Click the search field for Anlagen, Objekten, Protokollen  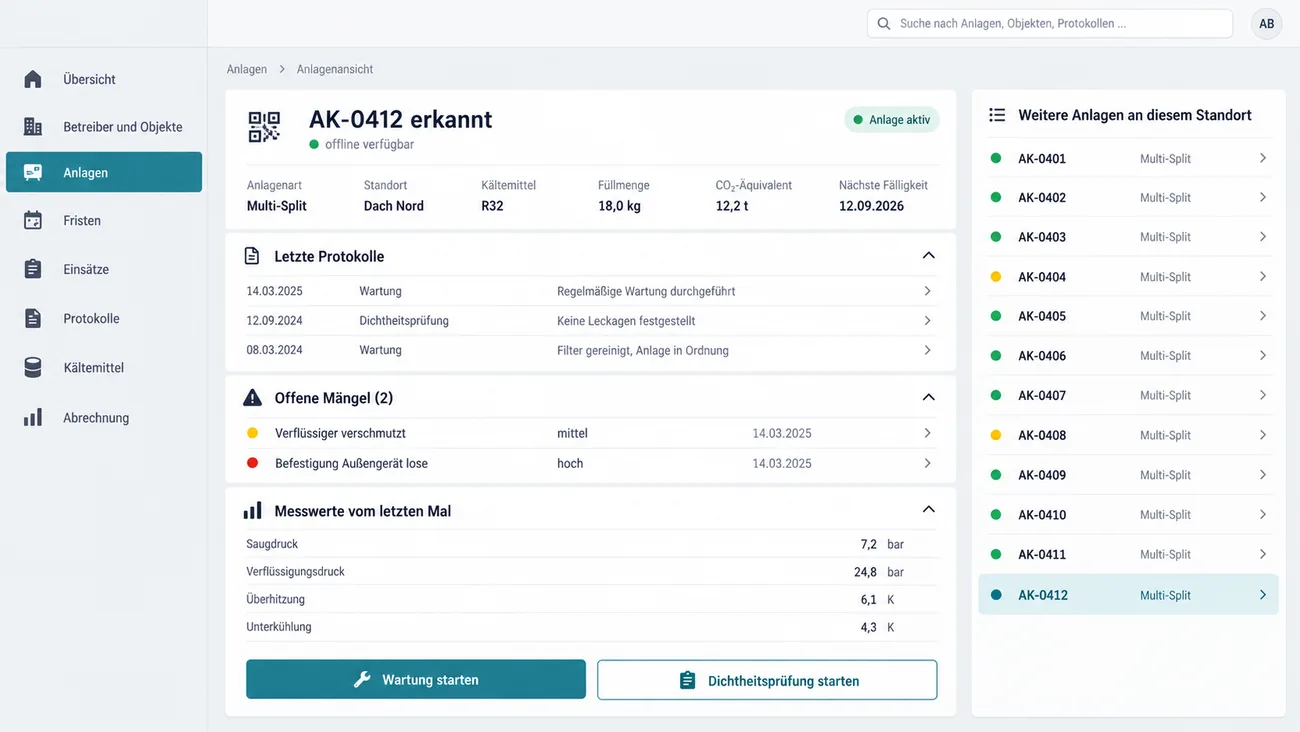point(1050,23)
